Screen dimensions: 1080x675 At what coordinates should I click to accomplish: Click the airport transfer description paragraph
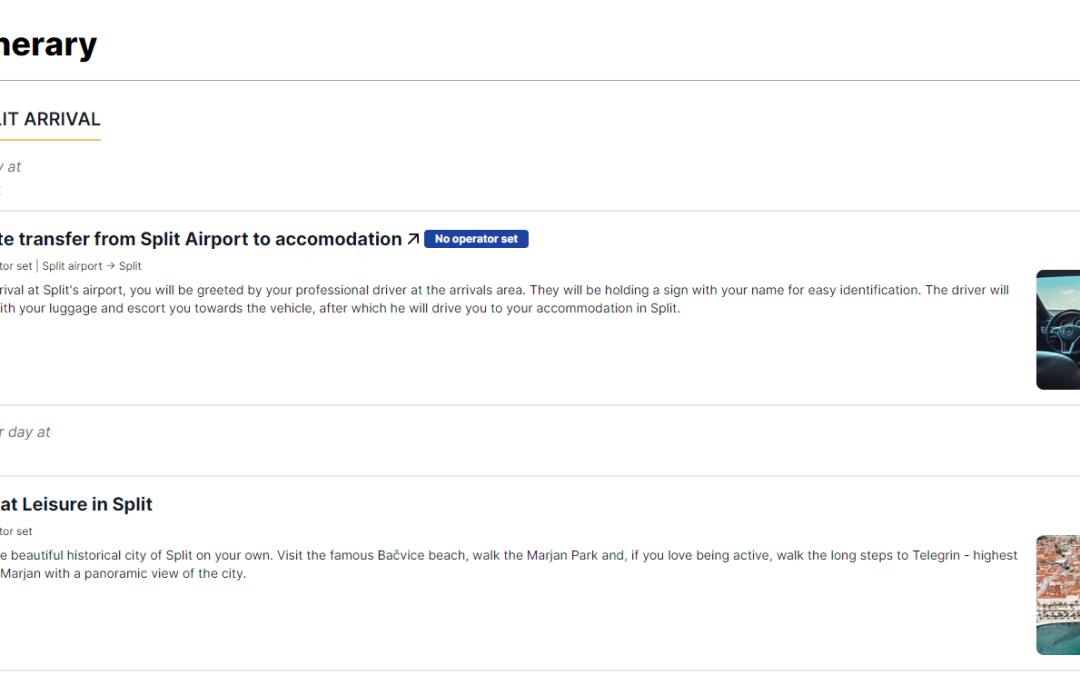500,299
